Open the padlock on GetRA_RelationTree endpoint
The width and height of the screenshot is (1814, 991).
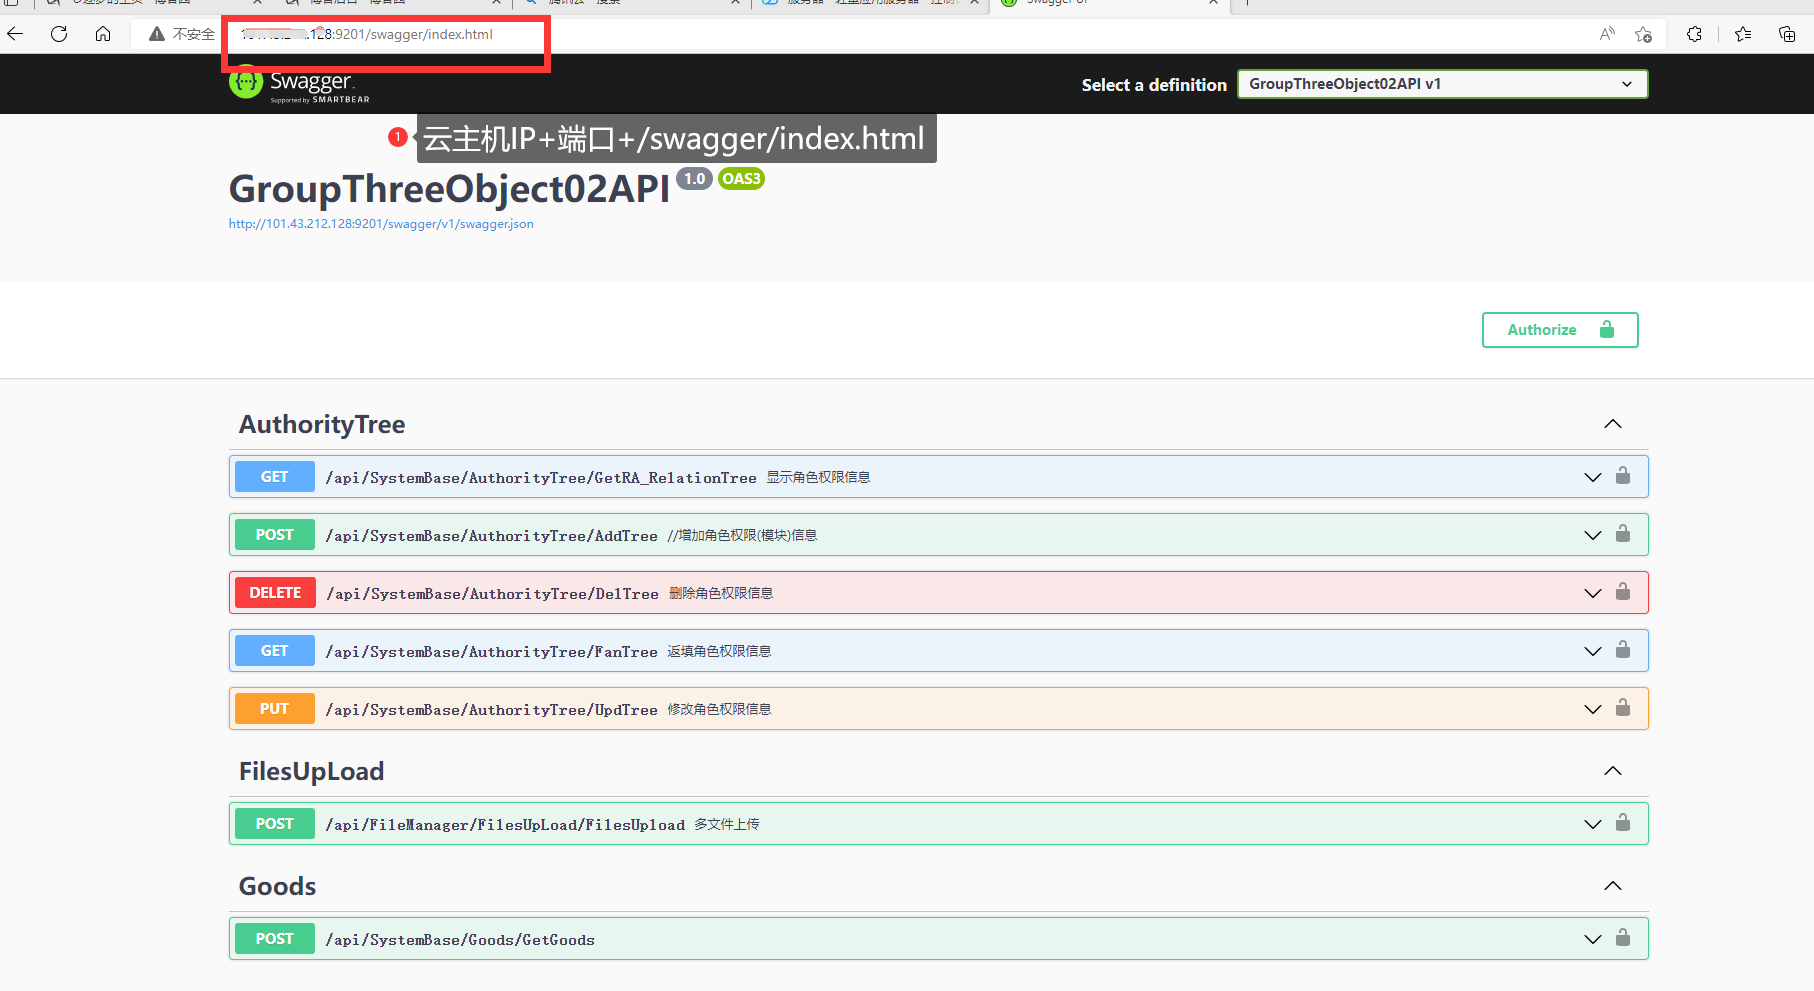1623,476
